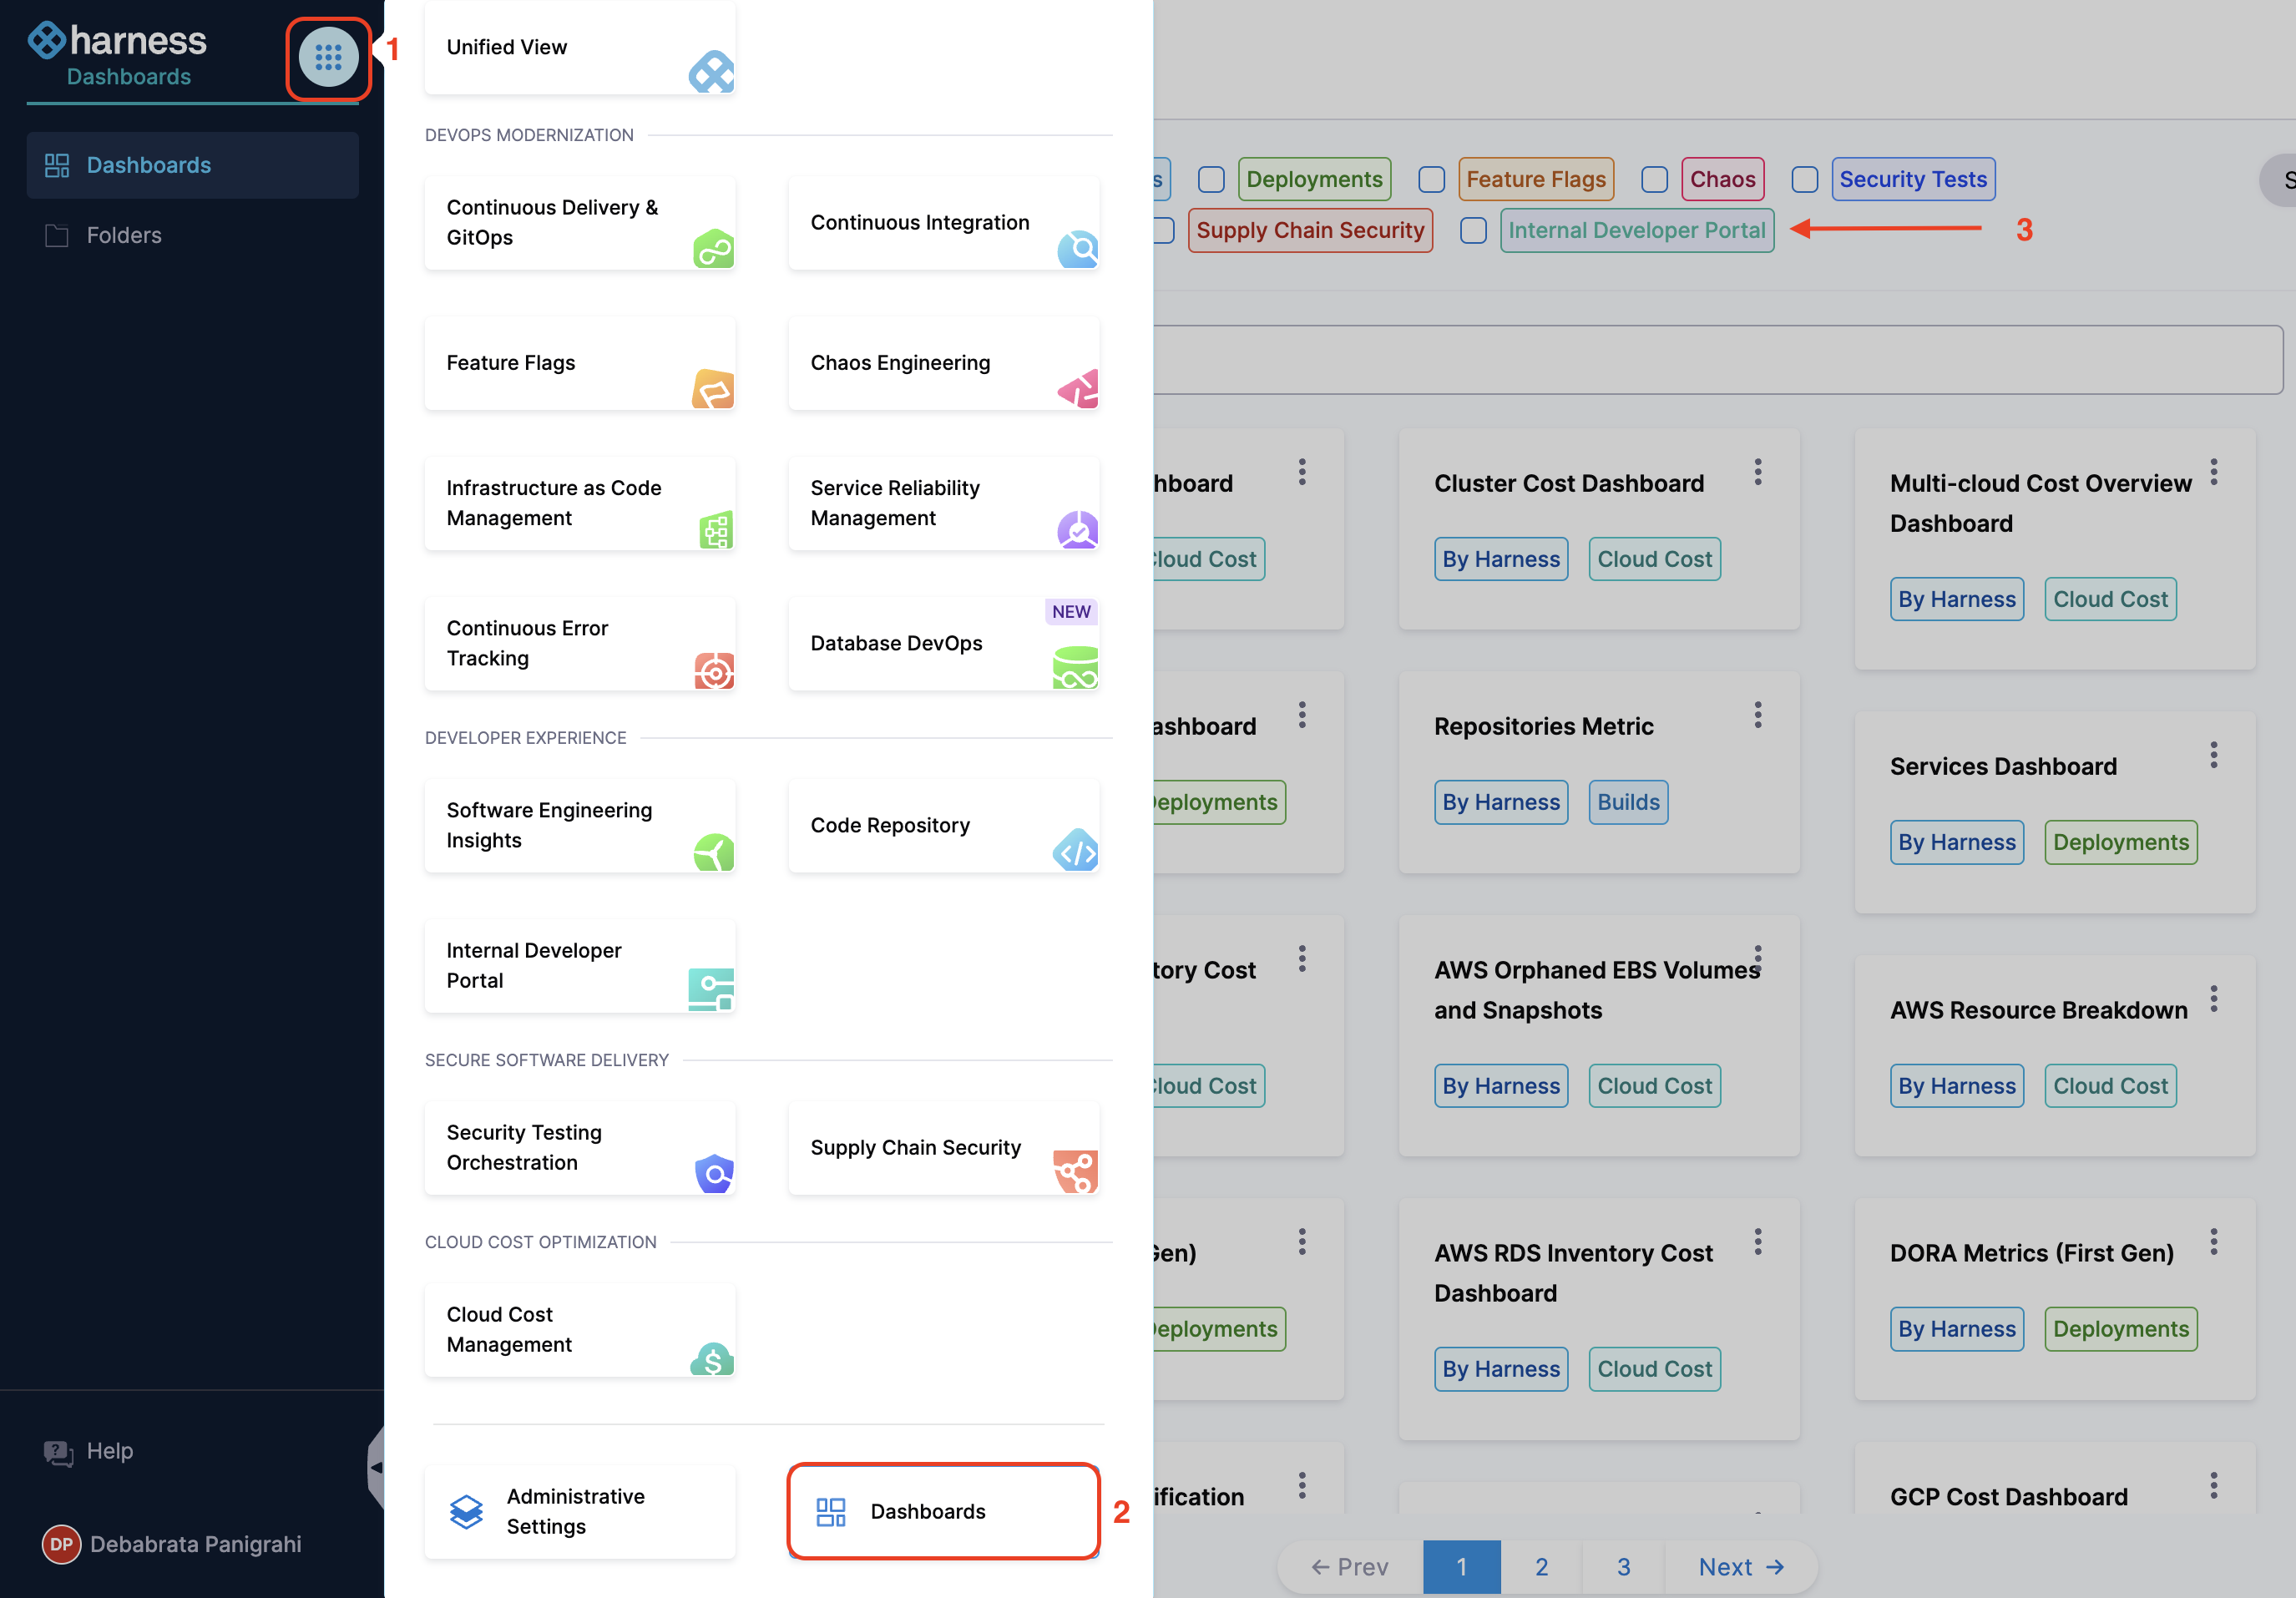Tick the Internal Developer Portal checkbox

pos(1473,231)
